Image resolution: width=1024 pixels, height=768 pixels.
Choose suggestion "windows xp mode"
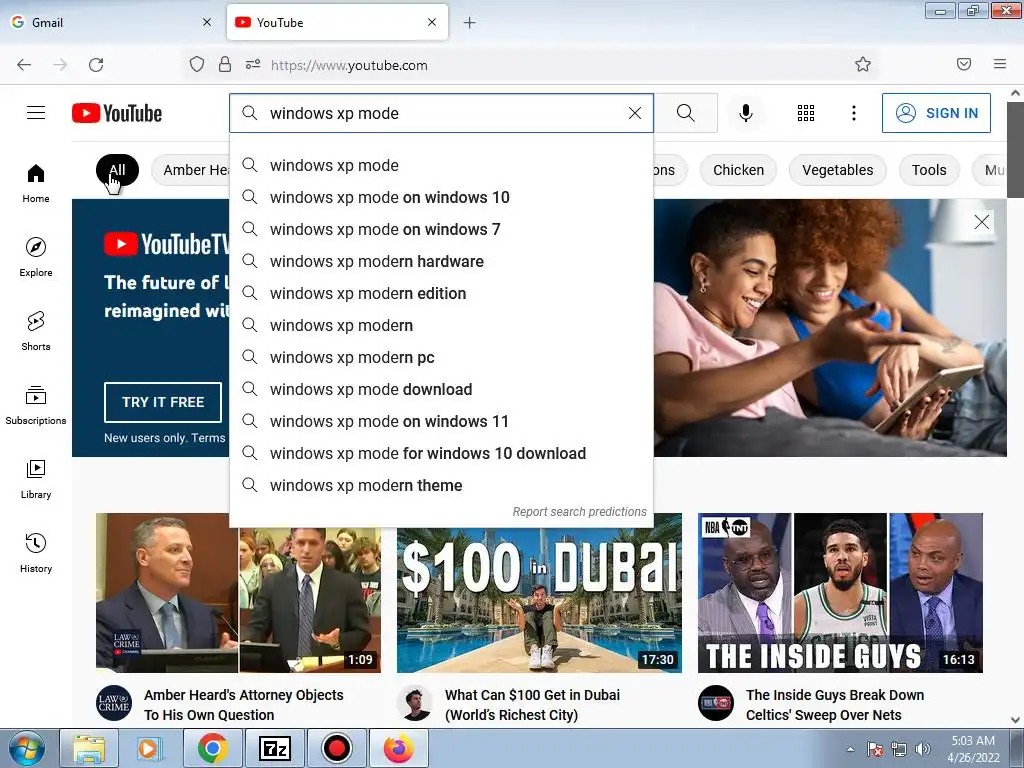(x=441, y=165)
